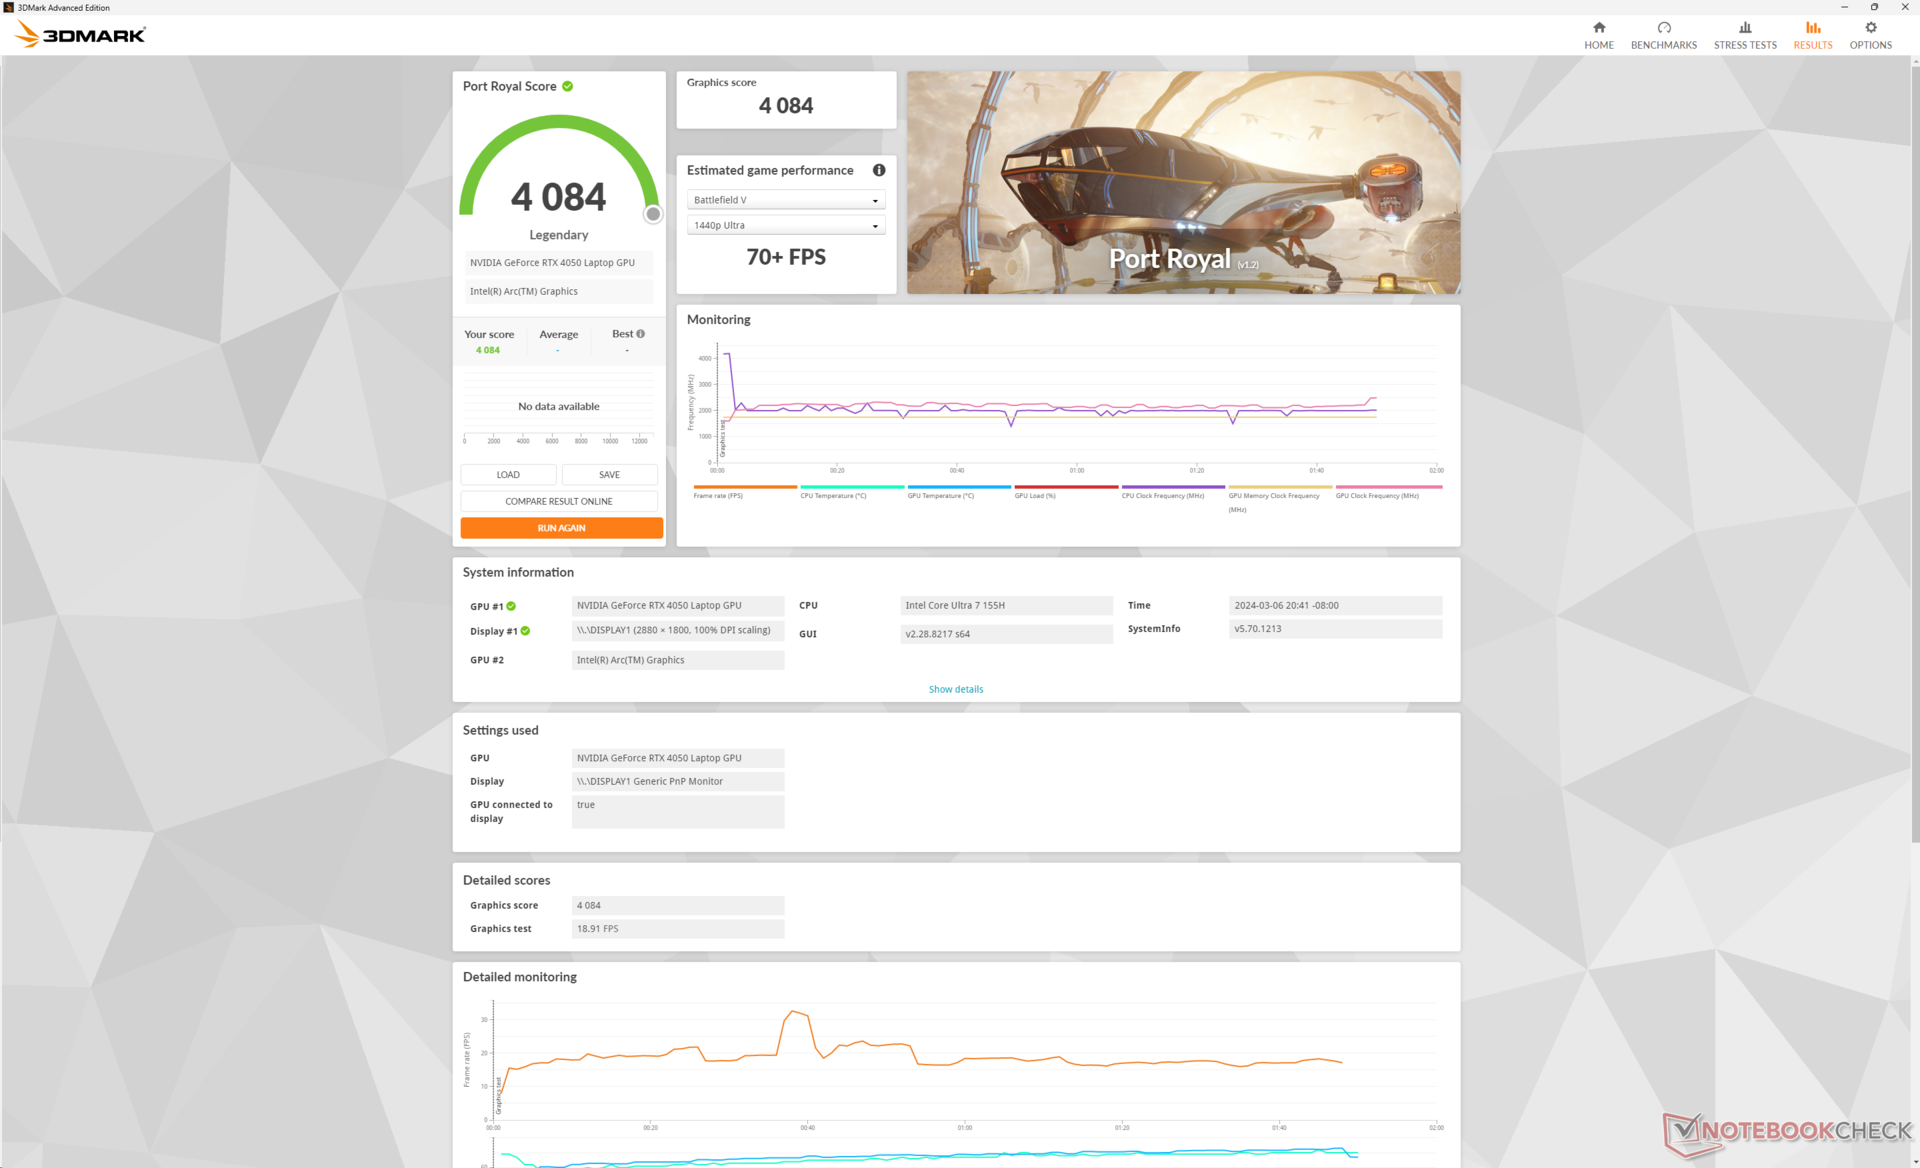Image resolution: width=1920 pixels, height=1168 pixels.
Task: Open the Benchmarks gauge icon
Action: click(x=1663, y=28)
